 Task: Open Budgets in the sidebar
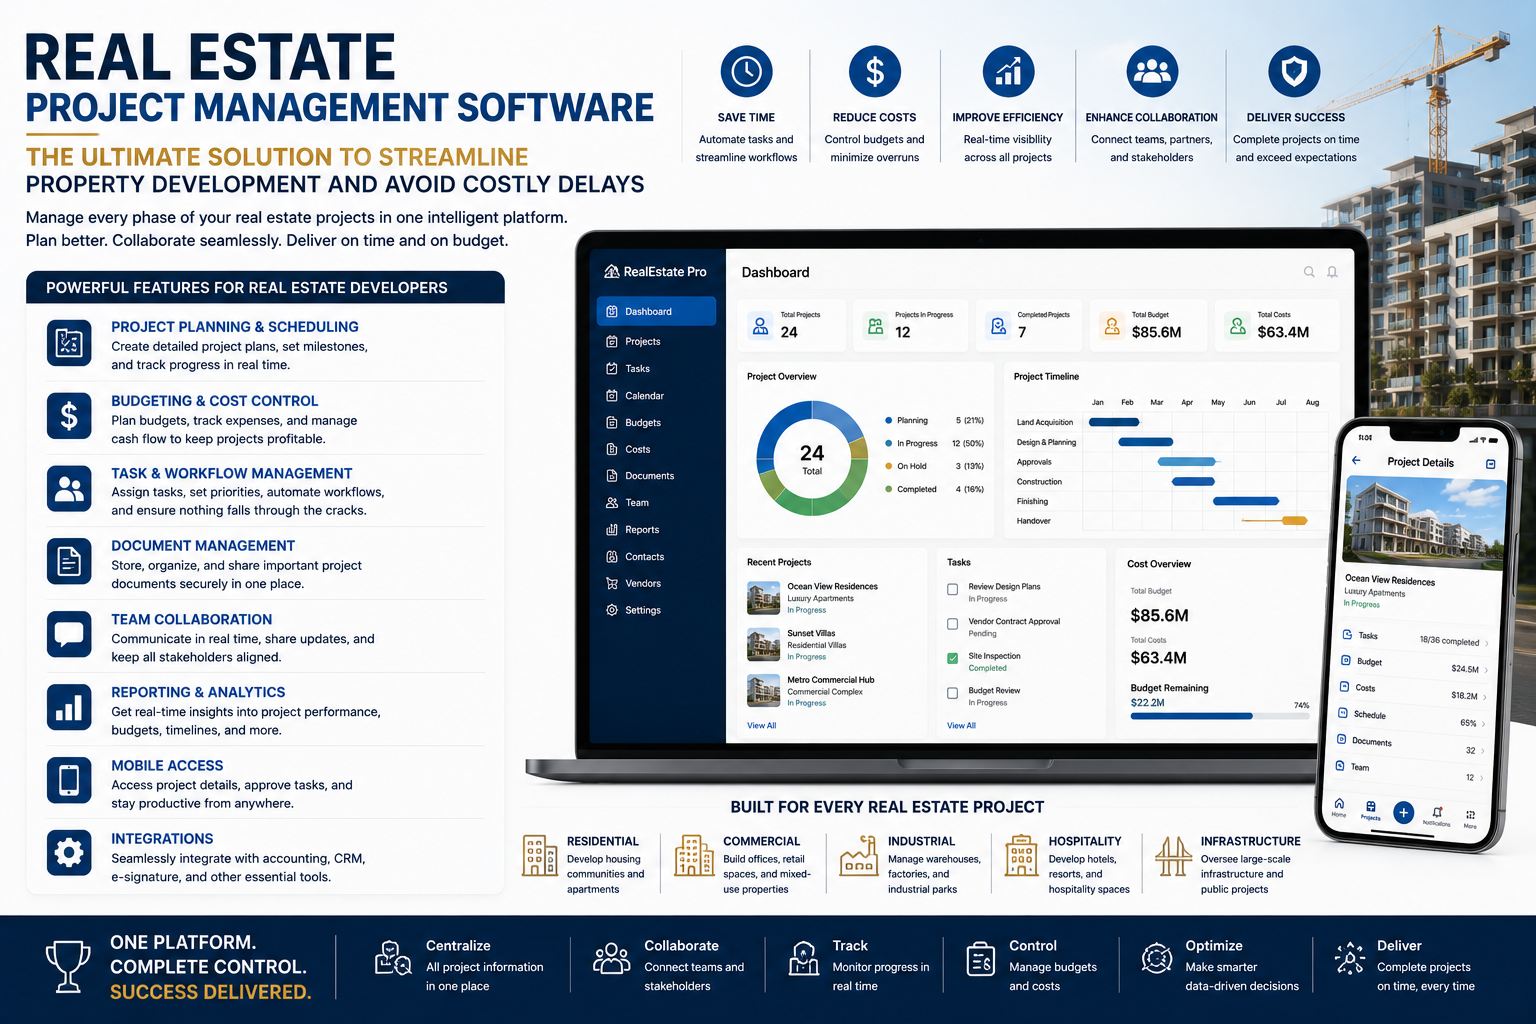click(x=634, y=423)
